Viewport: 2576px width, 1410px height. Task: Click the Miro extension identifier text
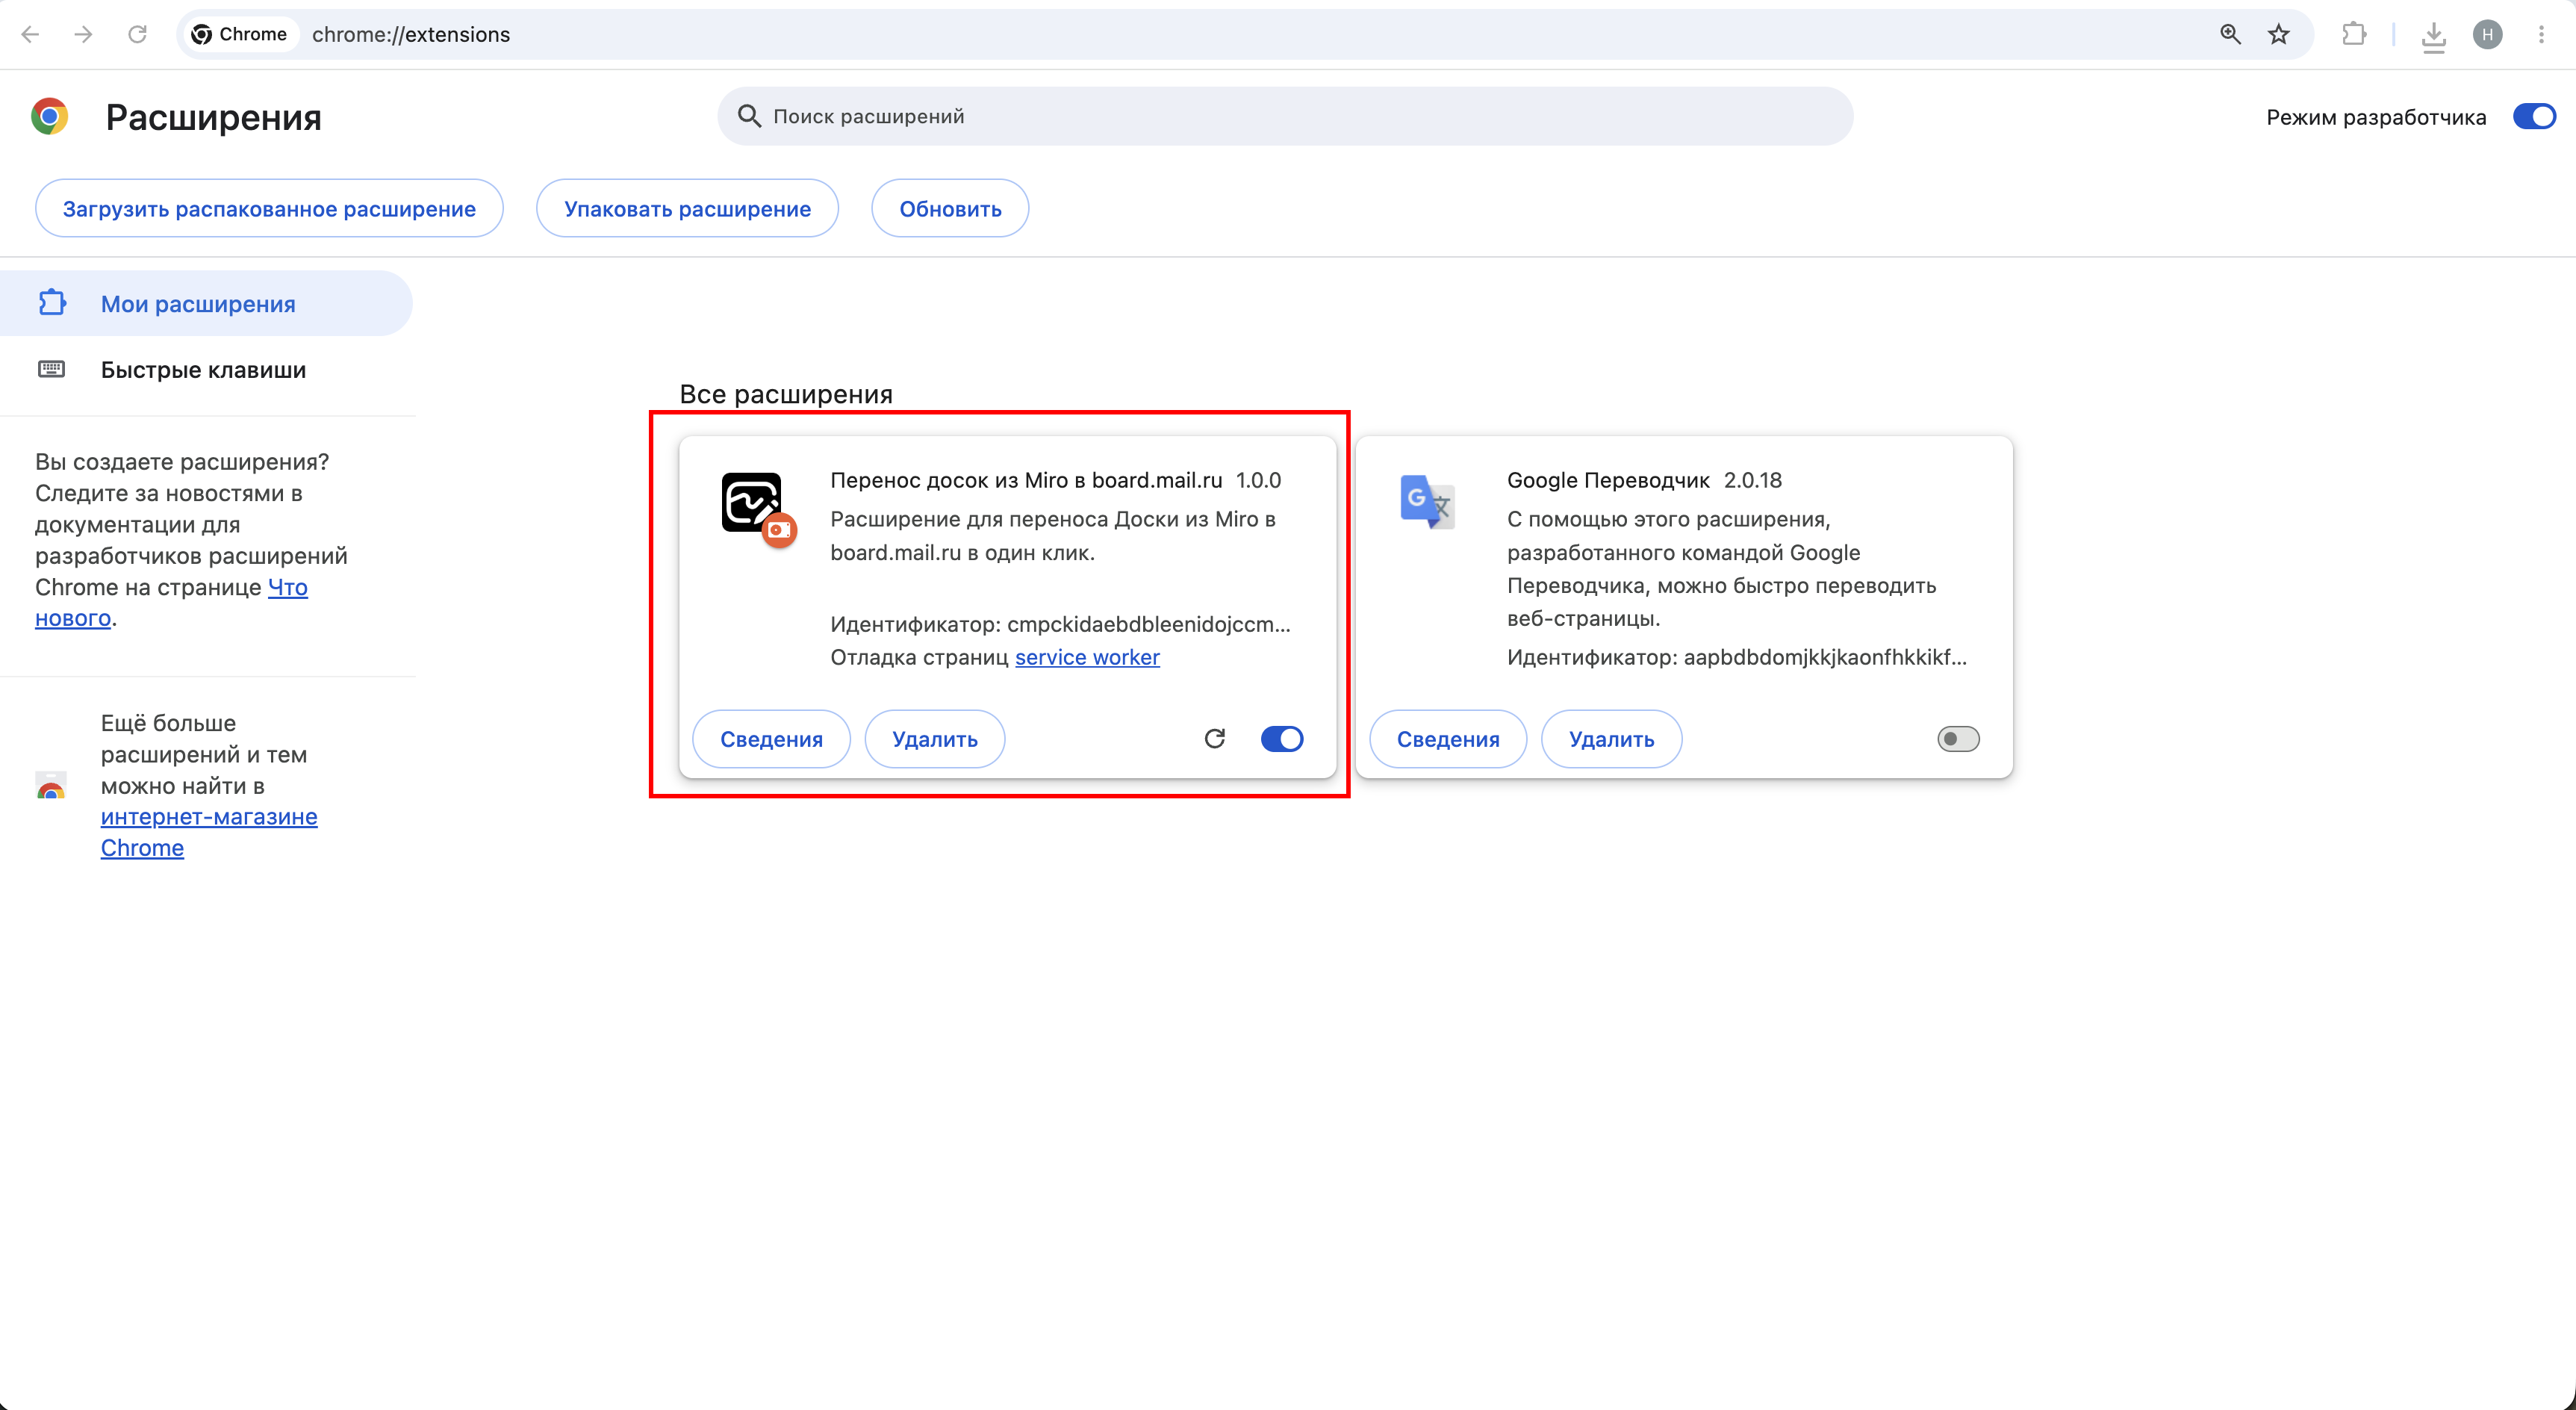point(1060,624)
